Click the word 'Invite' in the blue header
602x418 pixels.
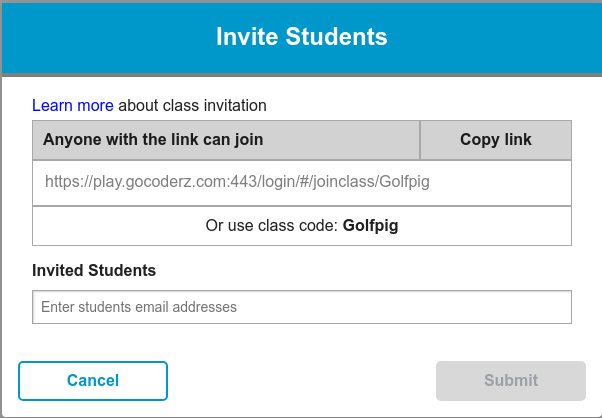click(246, 38)
